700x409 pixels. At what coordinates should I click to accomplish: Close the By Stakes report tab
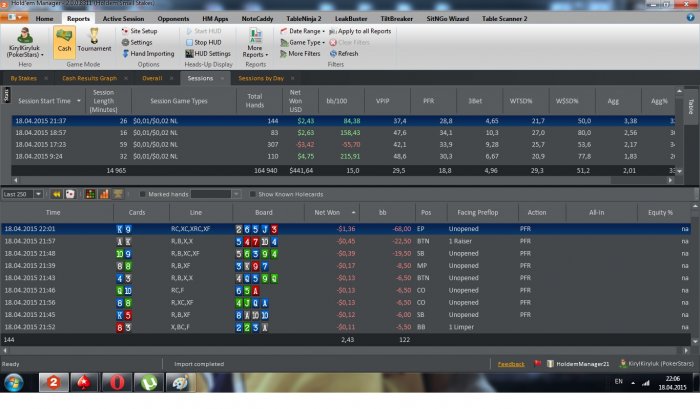(x=46, y=78)
